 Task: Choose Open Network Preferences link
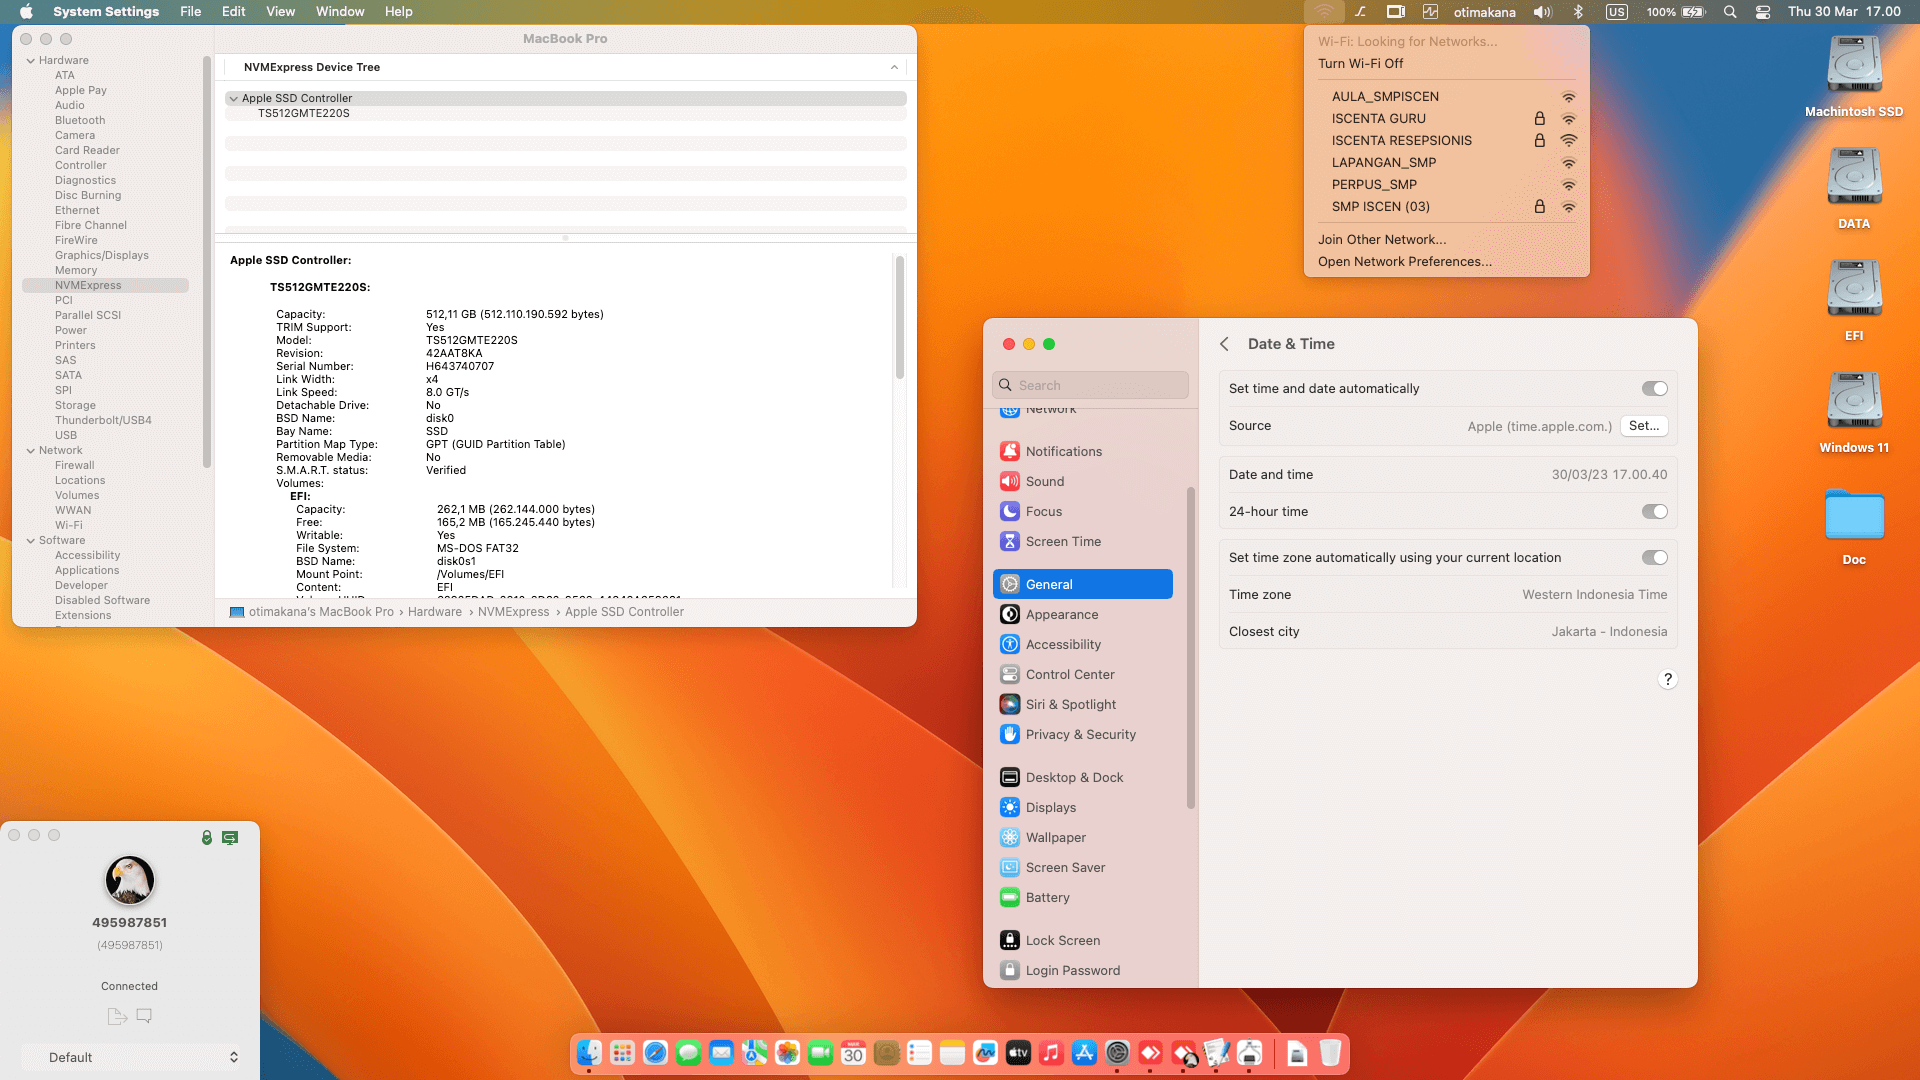1404,261
